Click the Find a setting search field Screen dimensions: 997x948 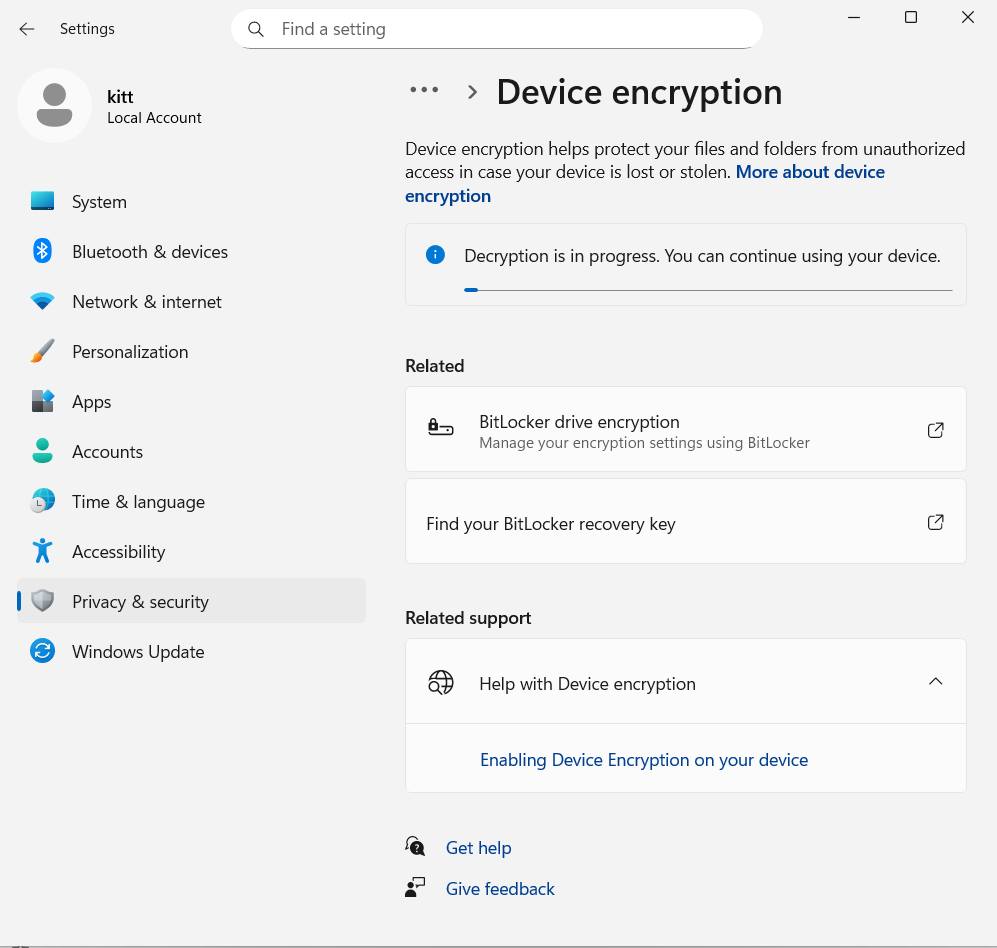[x=510, y=29]
